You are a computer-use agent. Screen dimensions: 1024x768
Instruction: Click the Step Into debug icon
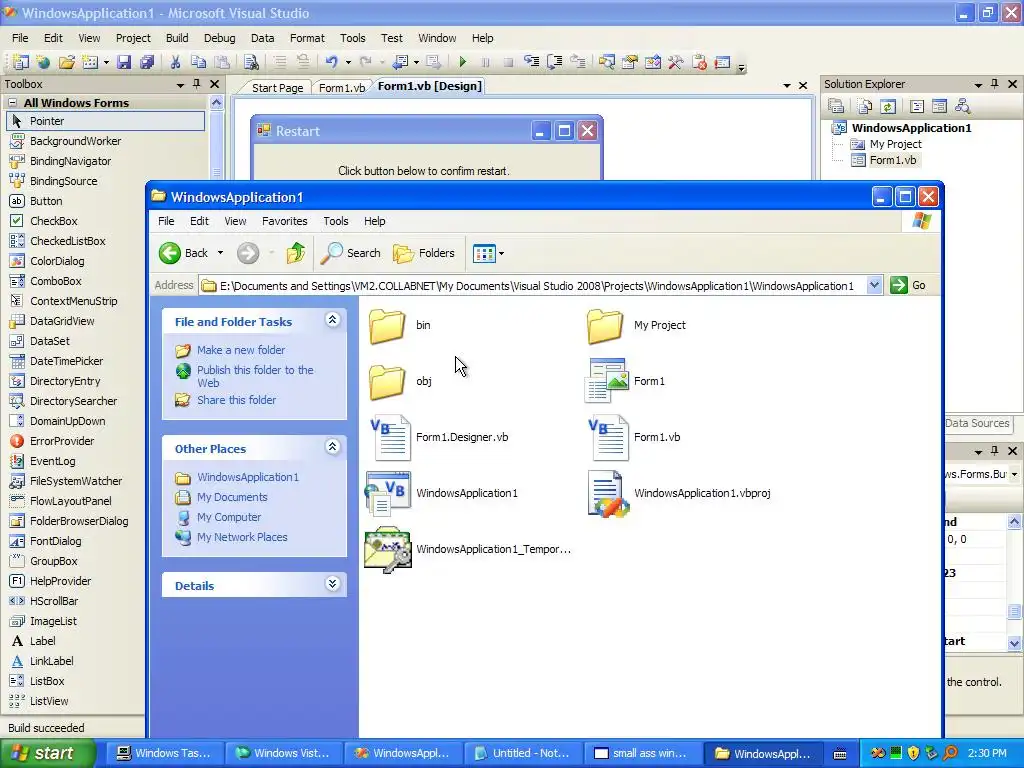point(532,62)
